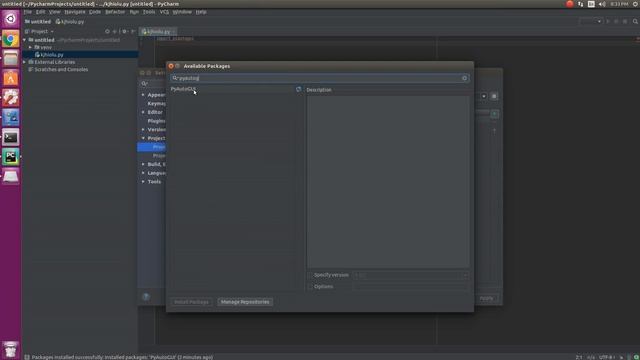Open the Help menu

click(201, 12)
